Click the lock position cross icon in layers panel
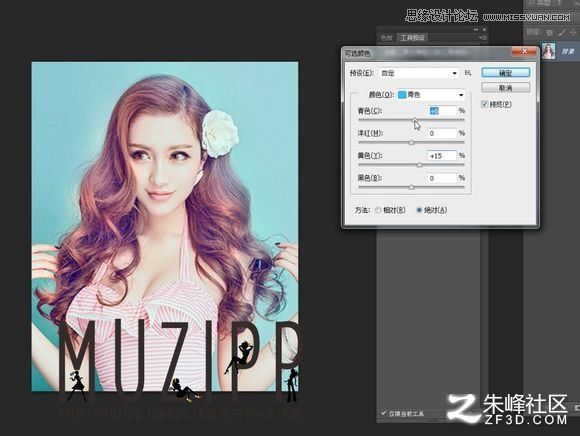The image size is (580, 436). click(x=573, y=33)
